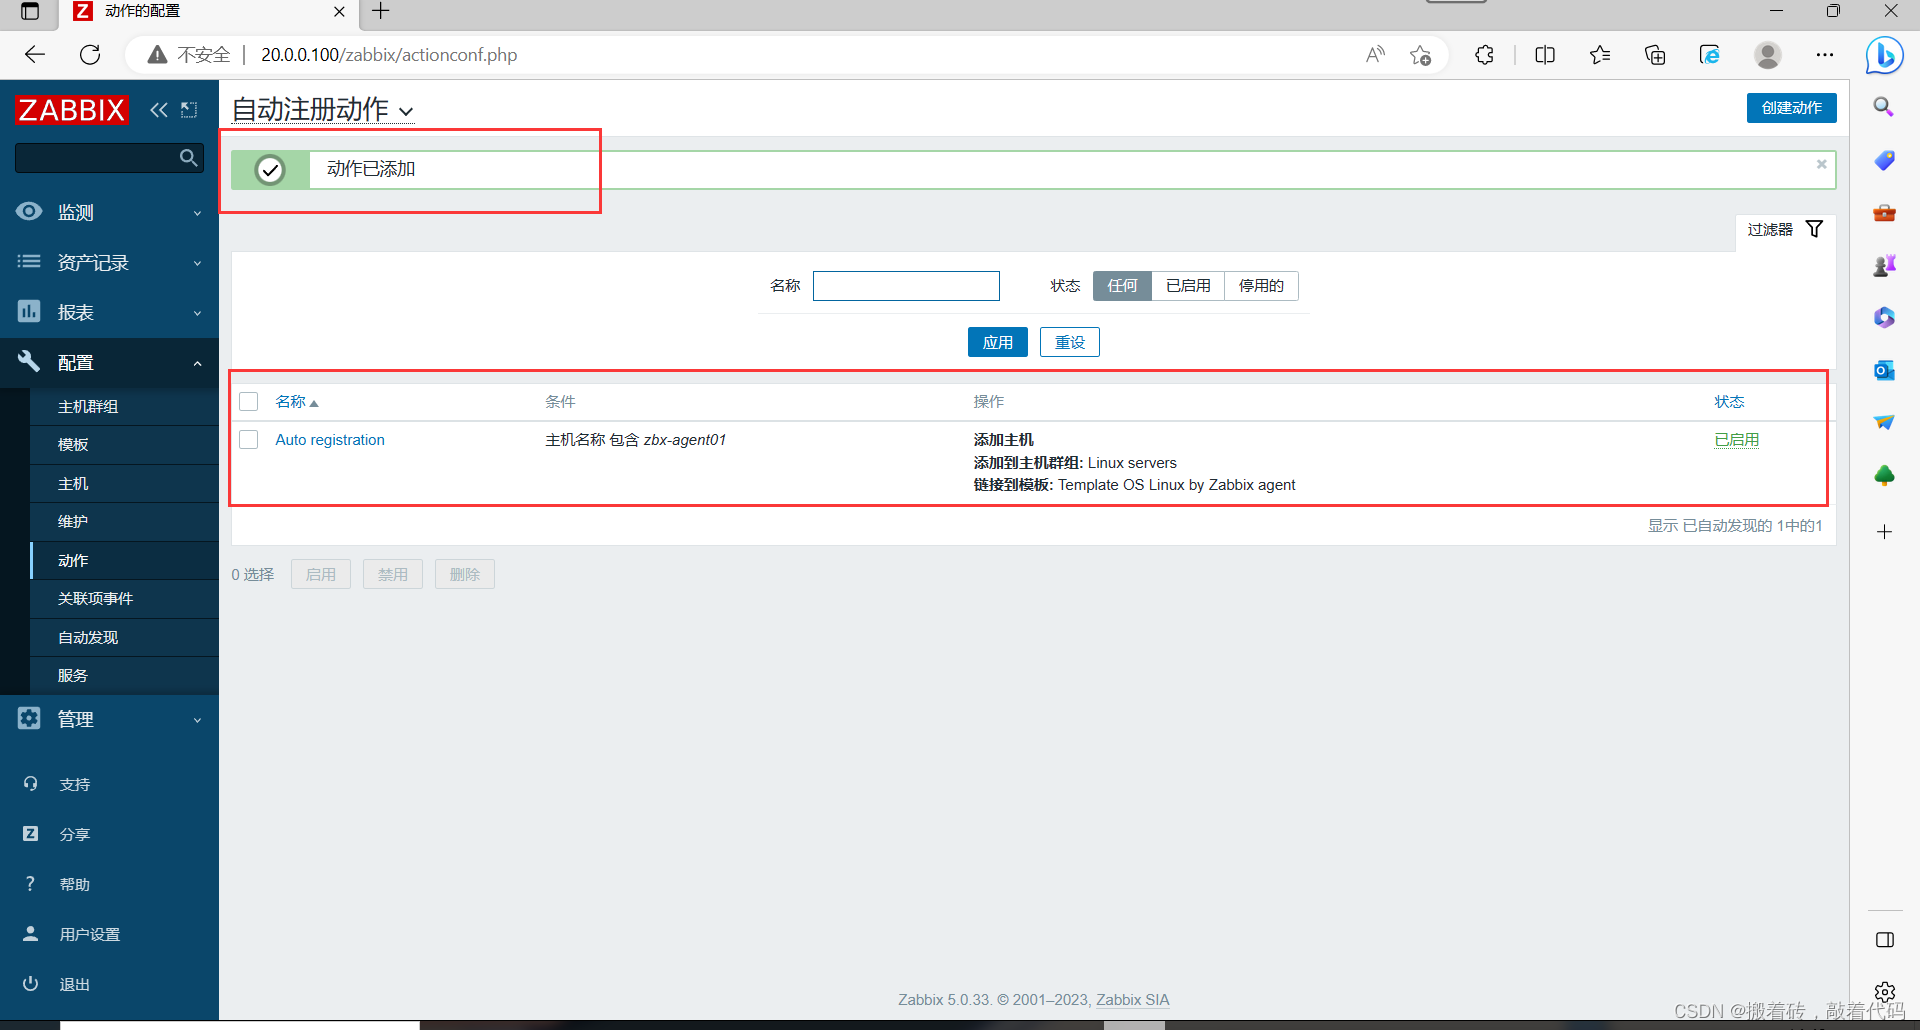Open 维护 in configuration menu
Image resolution: width=1920 pixels, height=1030 pixels.
click(124, 522)
